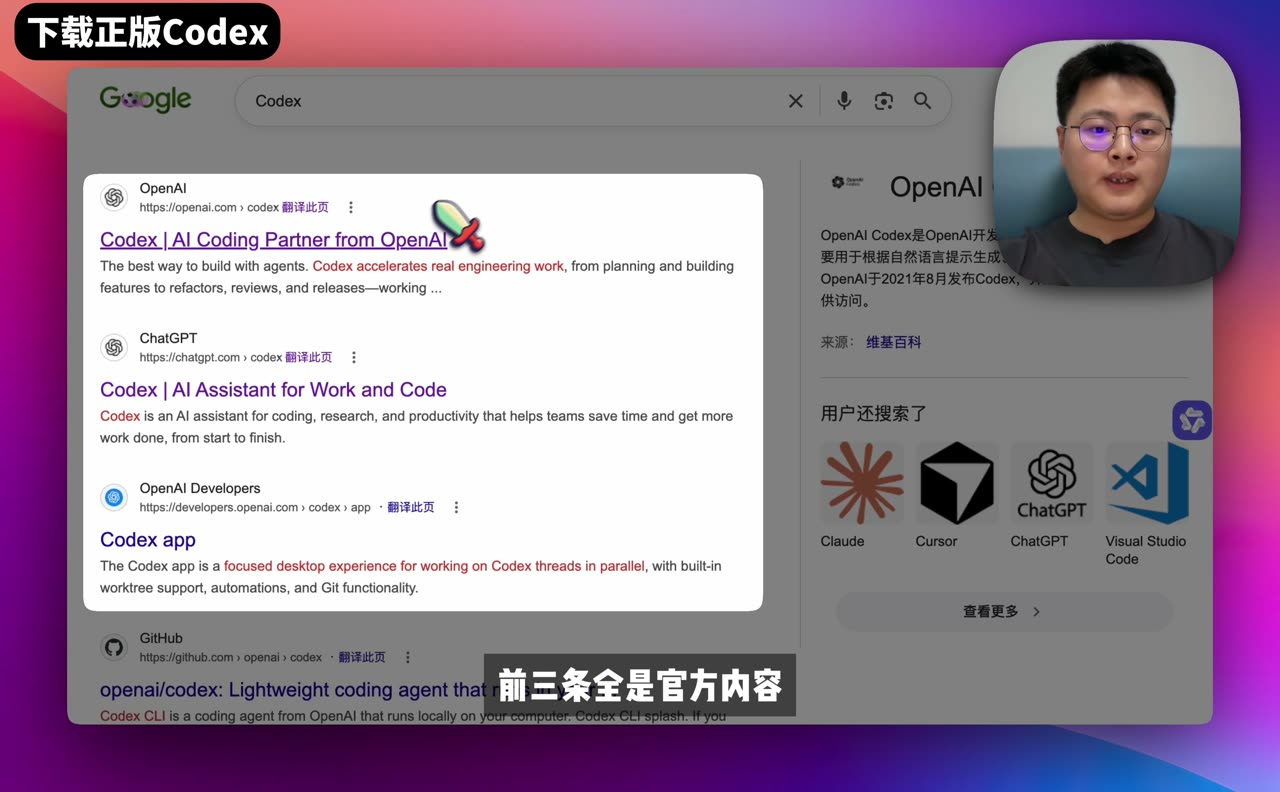Open Codex | AI Coding Partner from OpenAI
The image size is (1280, 792).
(x=273, y=240)
